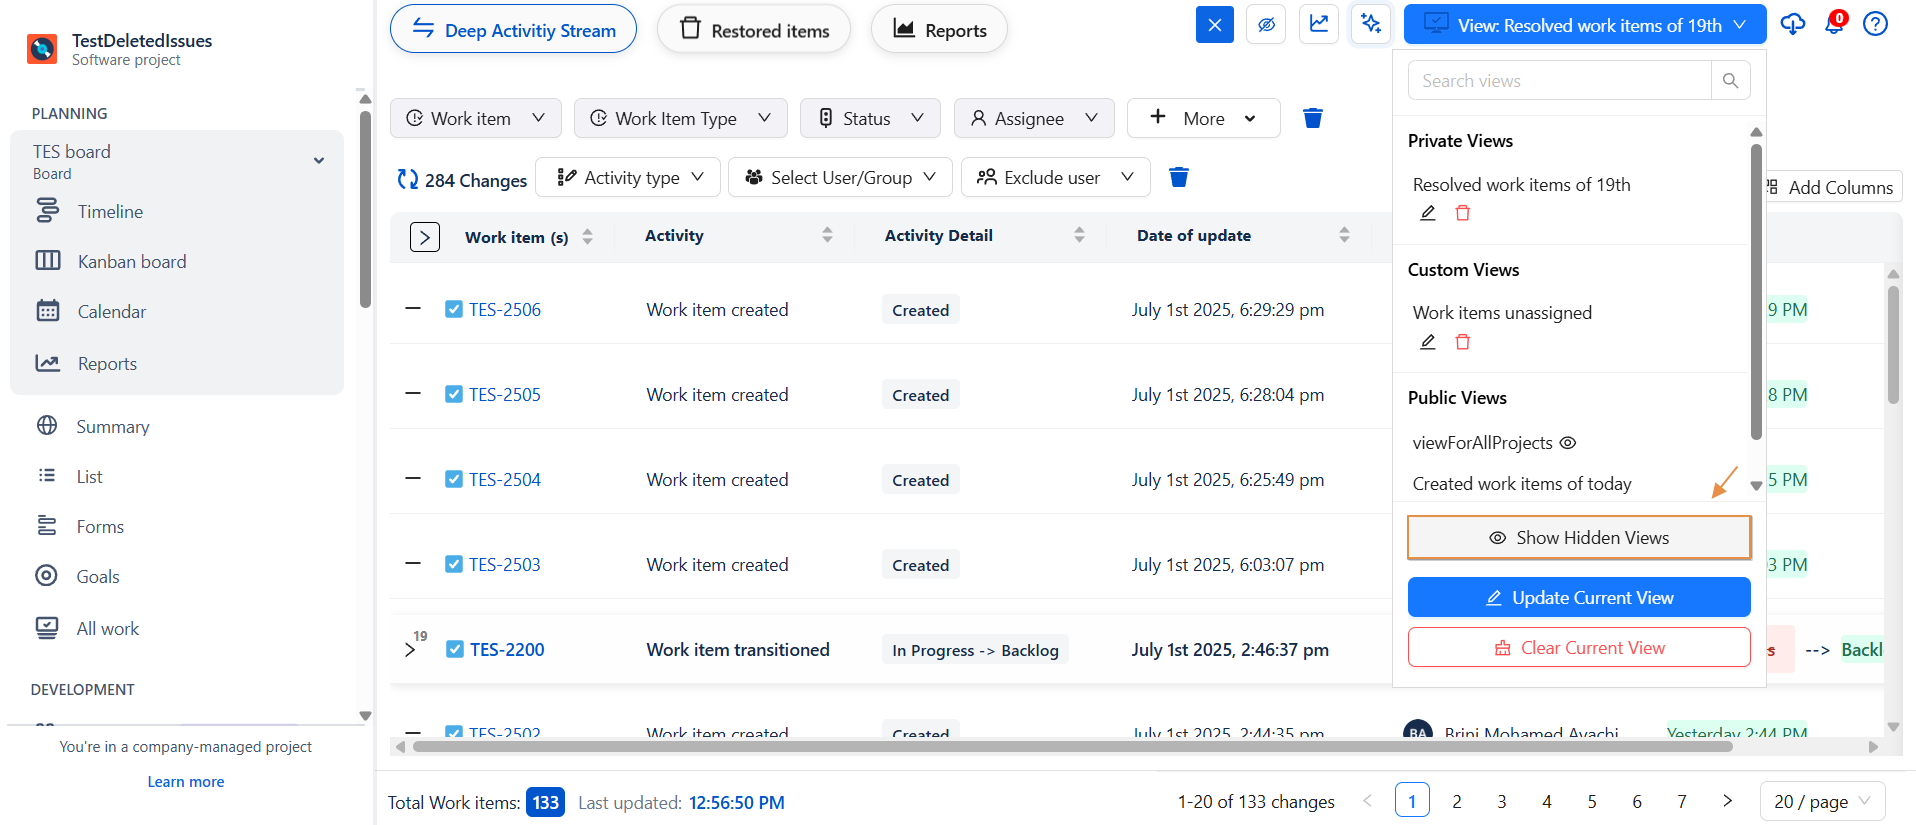Image resolution: width=1916 pixels, height=825 pixels.
Task: Open the chart analytics icon in toolbar
Action: pyautogui.click(x=1319, y=24)
